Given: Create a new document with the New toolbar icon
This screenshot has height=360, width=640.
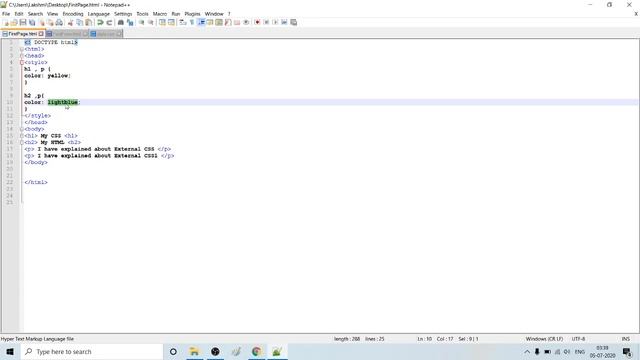Looking at the screenshot, I should pos(6,22).
